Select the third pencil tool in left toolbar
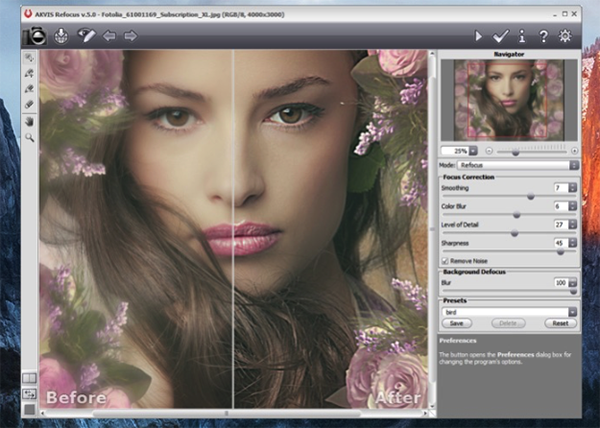 [29, 89]
